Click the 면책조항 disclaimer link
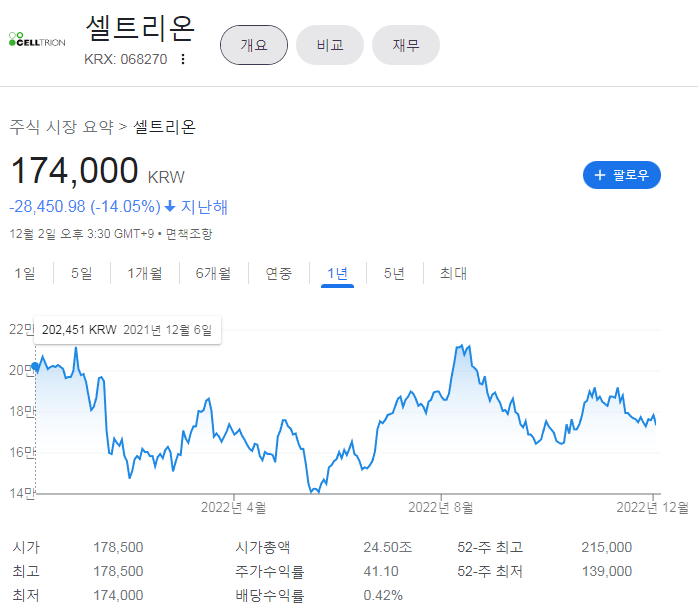Viewport: 698px width, 616px height. (189, 234)
